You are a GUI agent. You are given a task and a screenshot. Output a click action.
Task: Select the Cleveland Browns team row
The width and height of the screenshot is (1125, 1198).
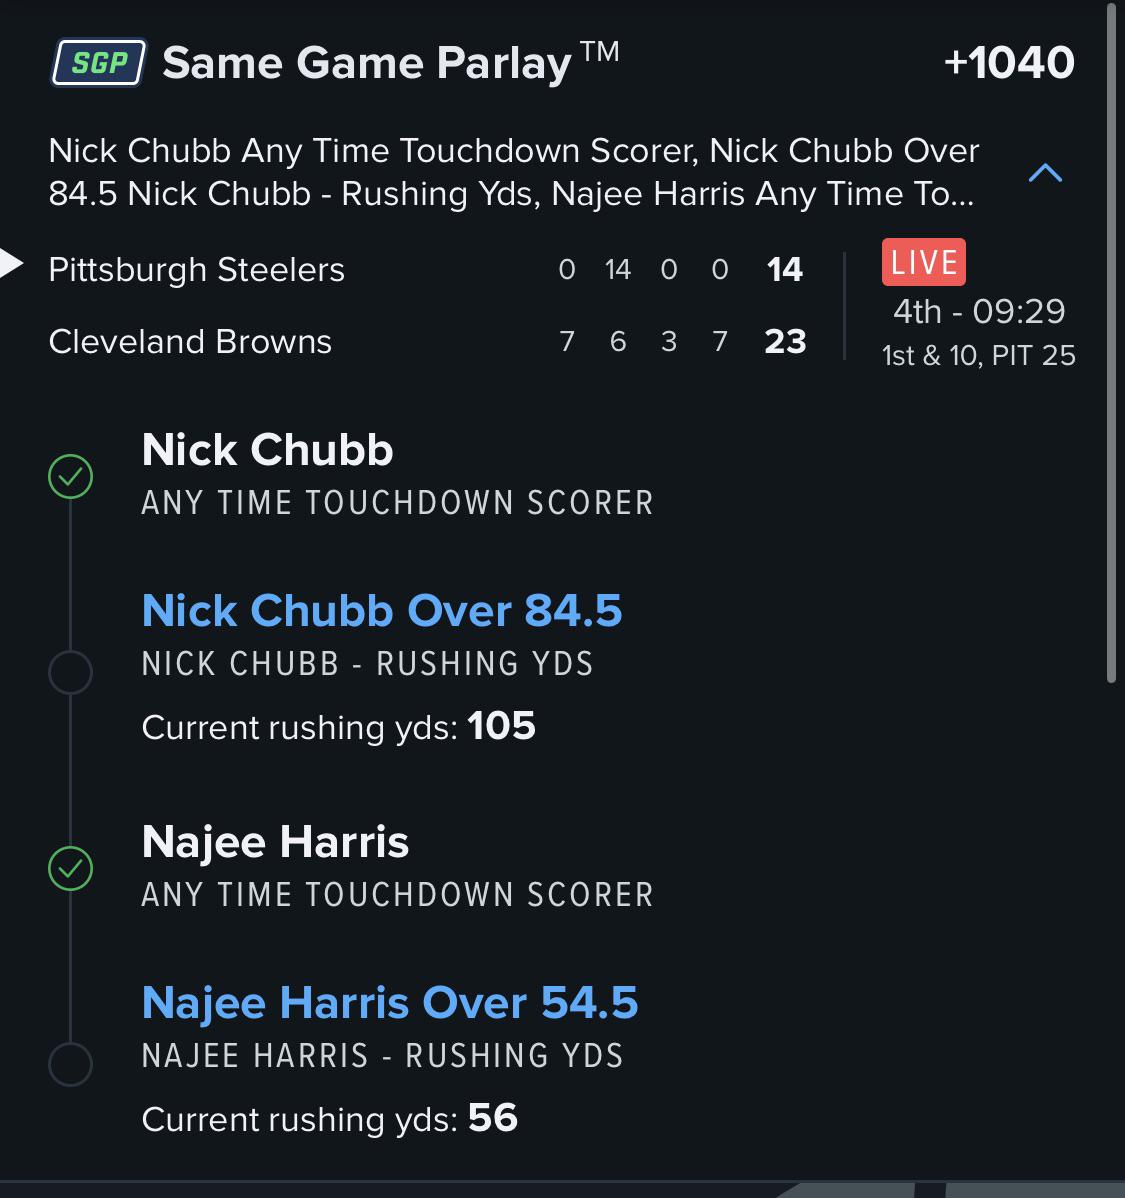pos(190,341)
